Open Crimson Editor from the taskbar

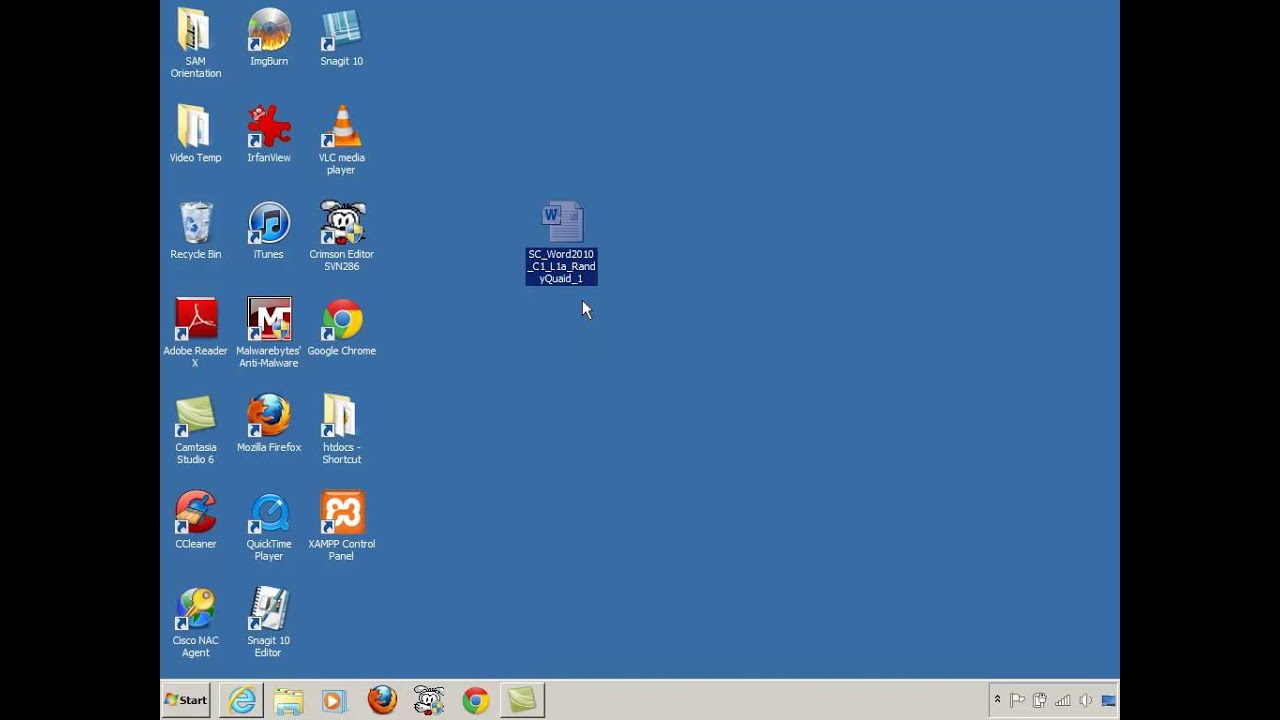(429, 700)
